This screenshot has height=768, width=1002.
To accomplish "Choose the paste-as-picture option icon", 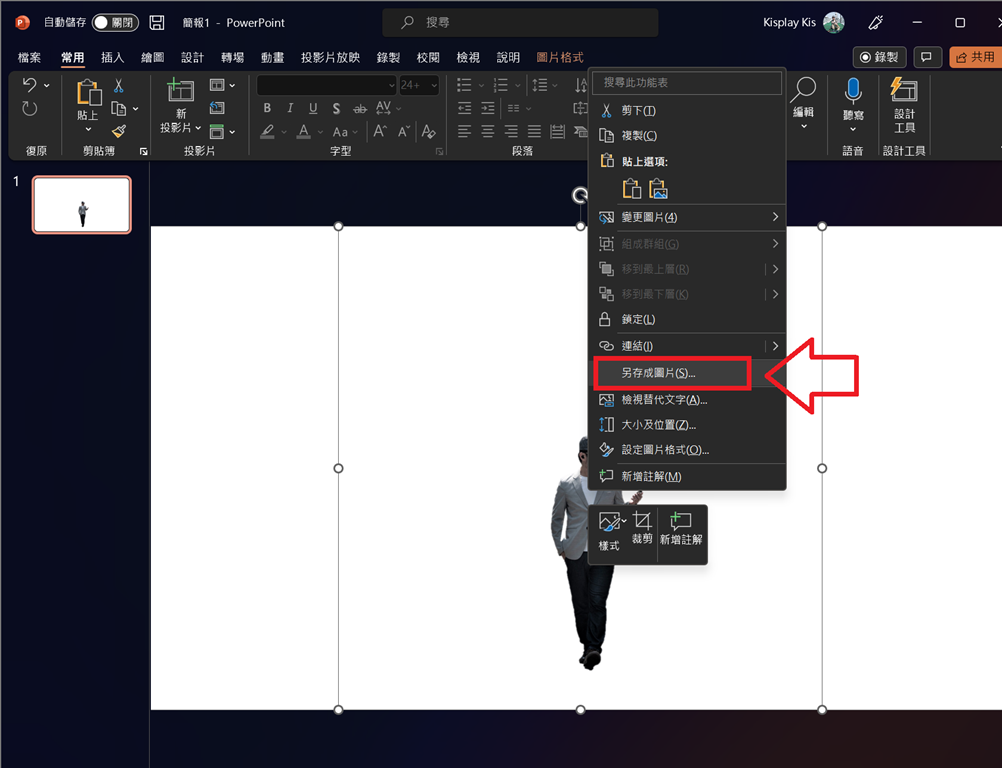I will (x=658, y=188).
